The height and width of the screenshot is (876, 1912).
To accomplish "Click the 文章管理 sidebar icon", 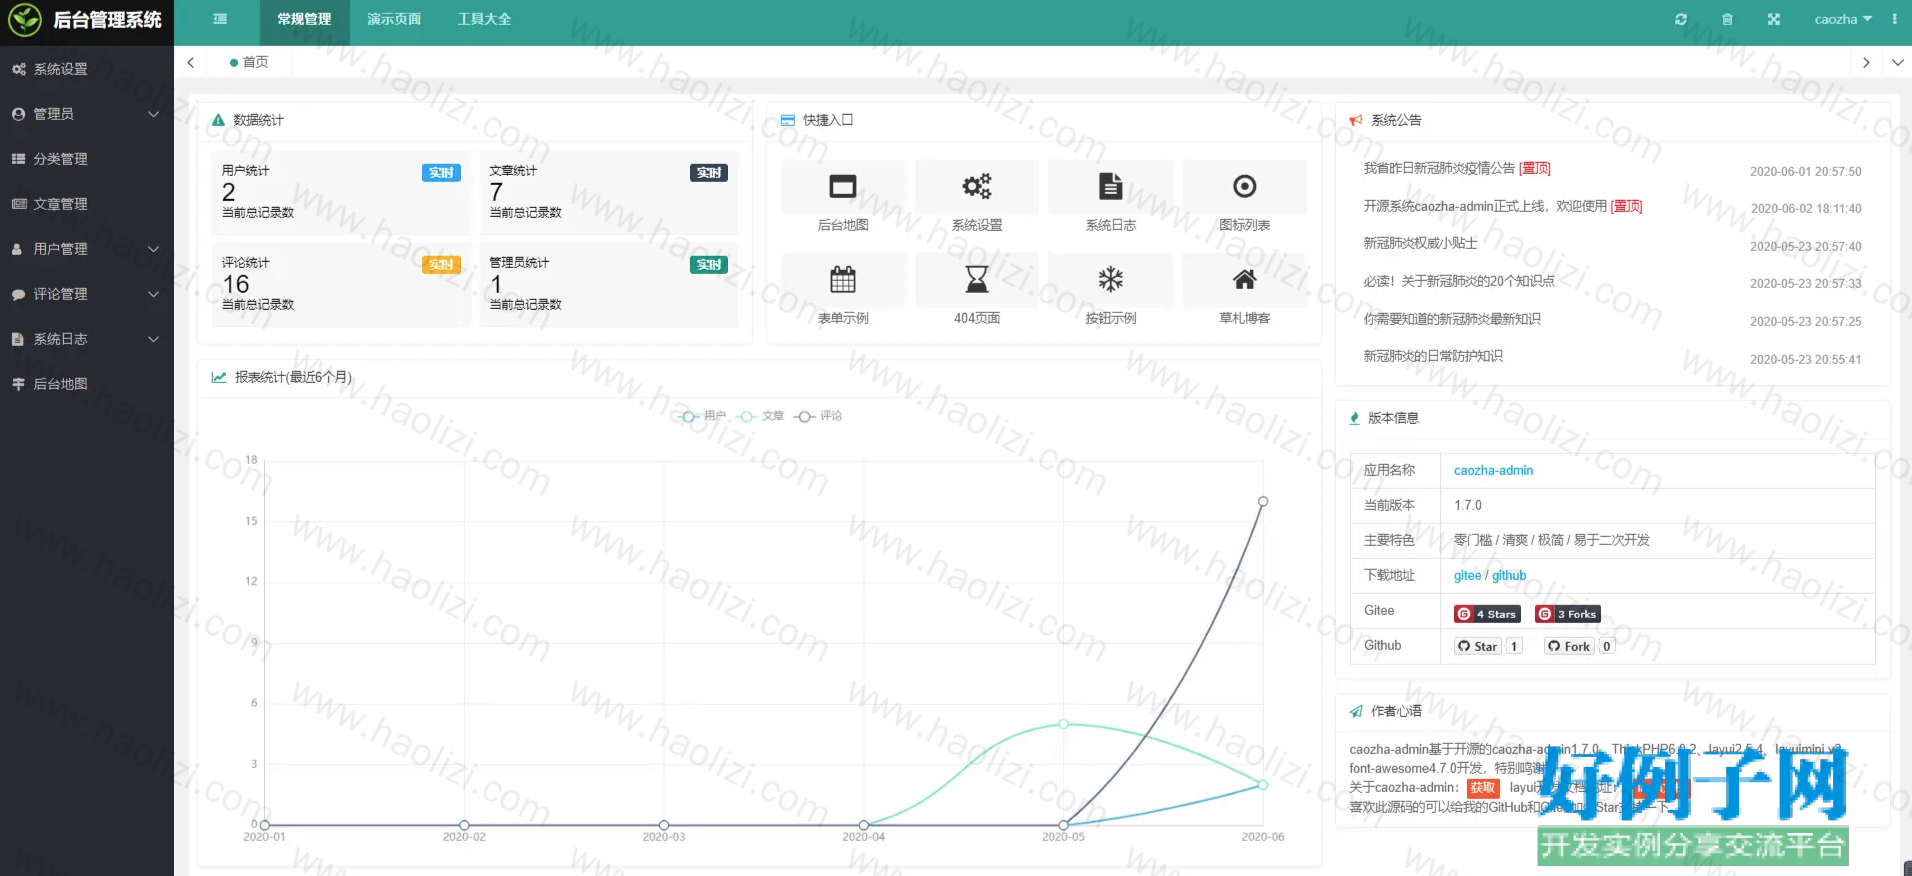I will coord(18,204).
